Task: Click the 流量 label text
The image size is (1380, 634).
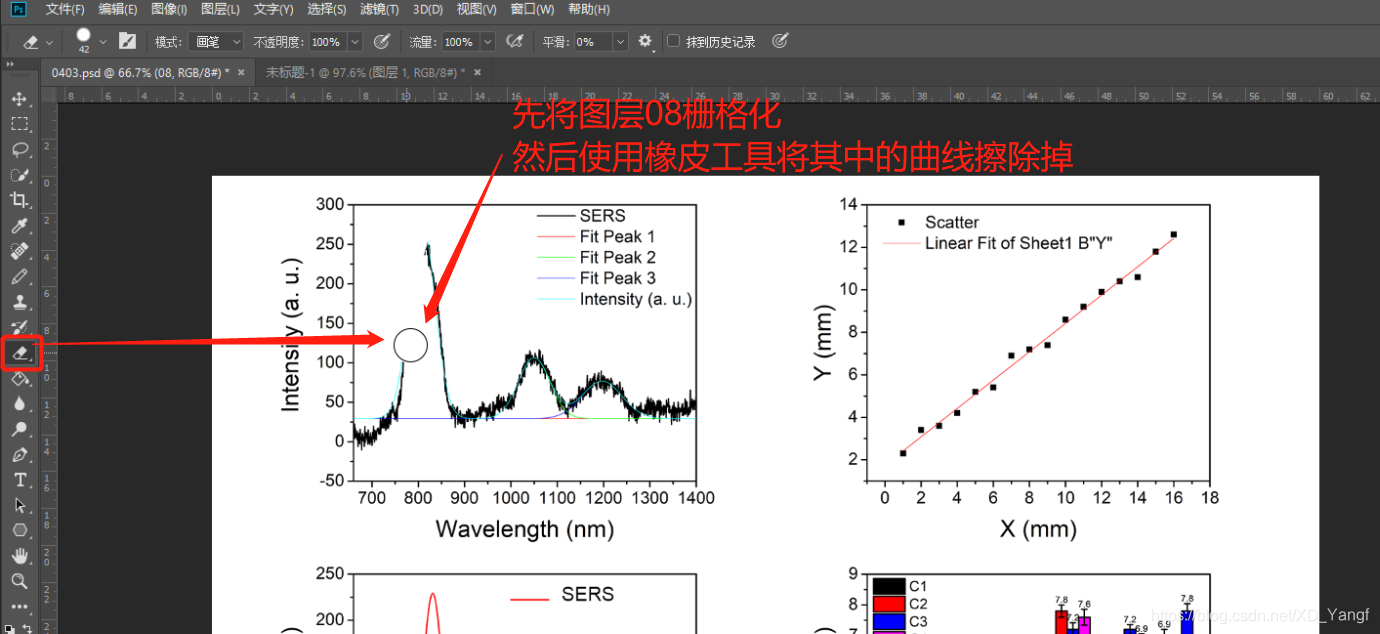Action: pyautogui.click(x=423, y=42)
